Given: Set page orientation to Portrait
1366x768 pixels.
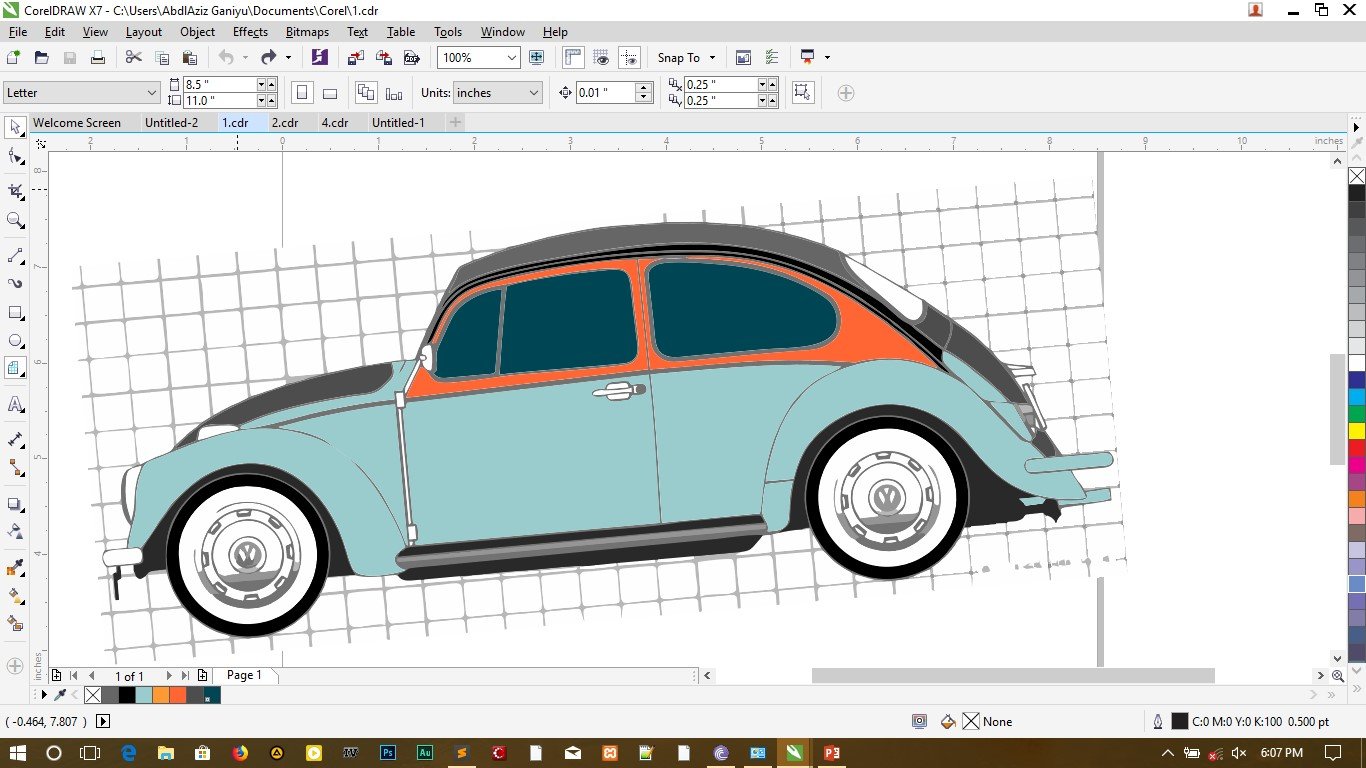Looking at the screenshot, I should [302, 93].
